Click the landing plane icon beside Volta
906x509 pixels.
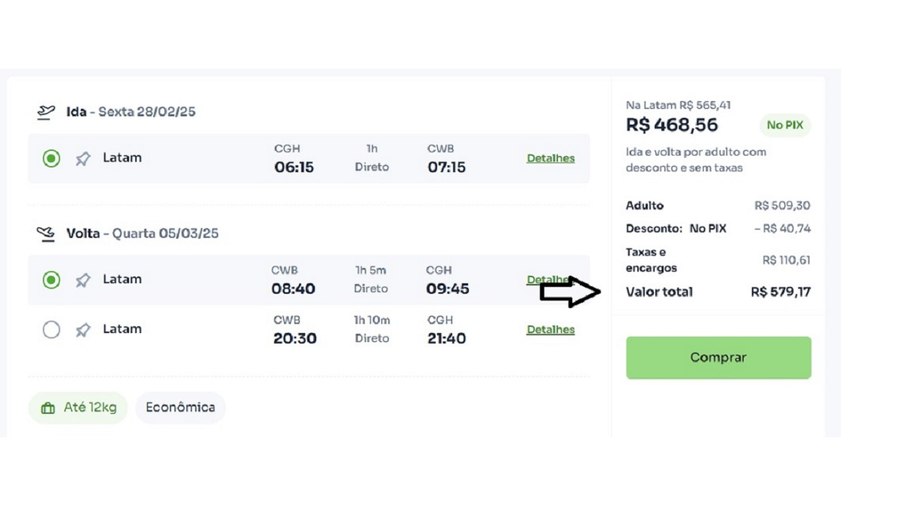[45, 233]
